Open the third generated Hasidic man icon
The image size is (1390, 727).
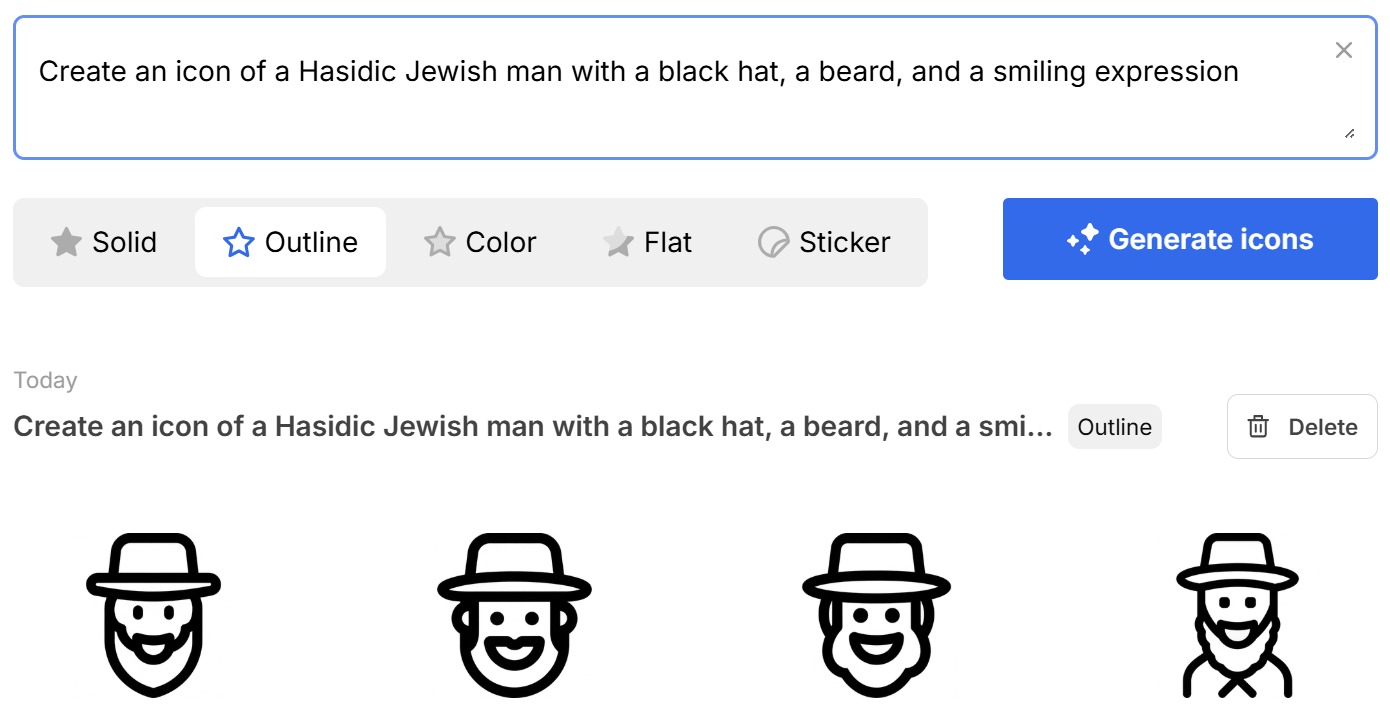876,614
